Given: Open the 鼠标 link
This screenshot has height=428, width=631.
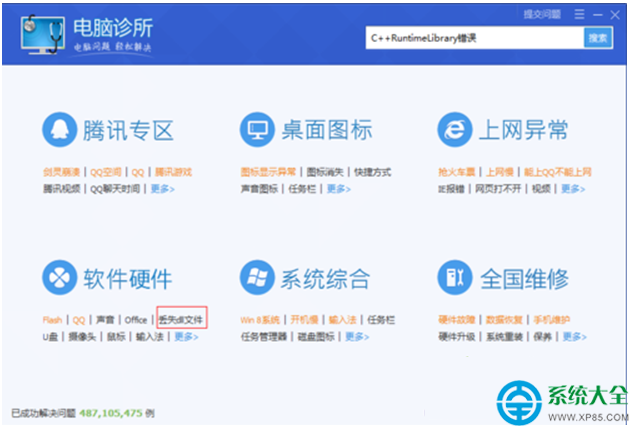Looking at the screenshot, I should pyautogui.click(x=116, y=337).
